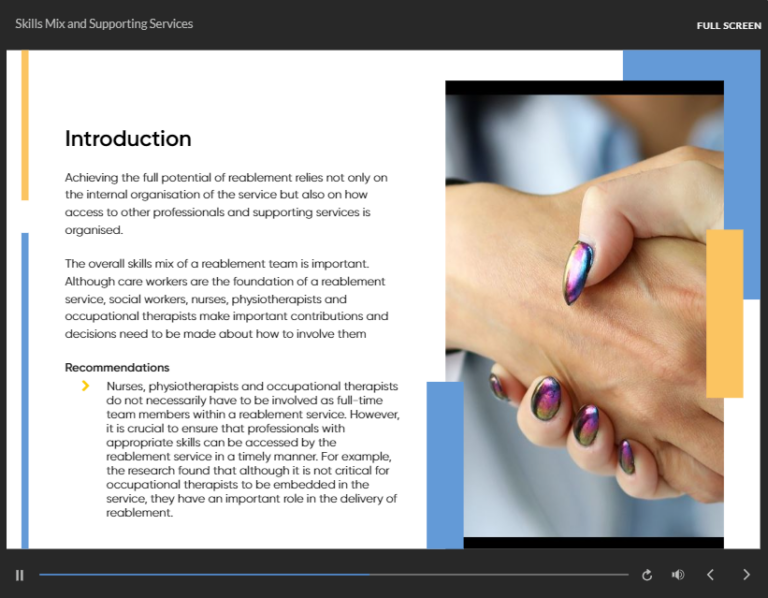Click the recommendation text about nurses and physiotherapists
Viewport: 768px width, 598px height.
(x=252, y=449)
